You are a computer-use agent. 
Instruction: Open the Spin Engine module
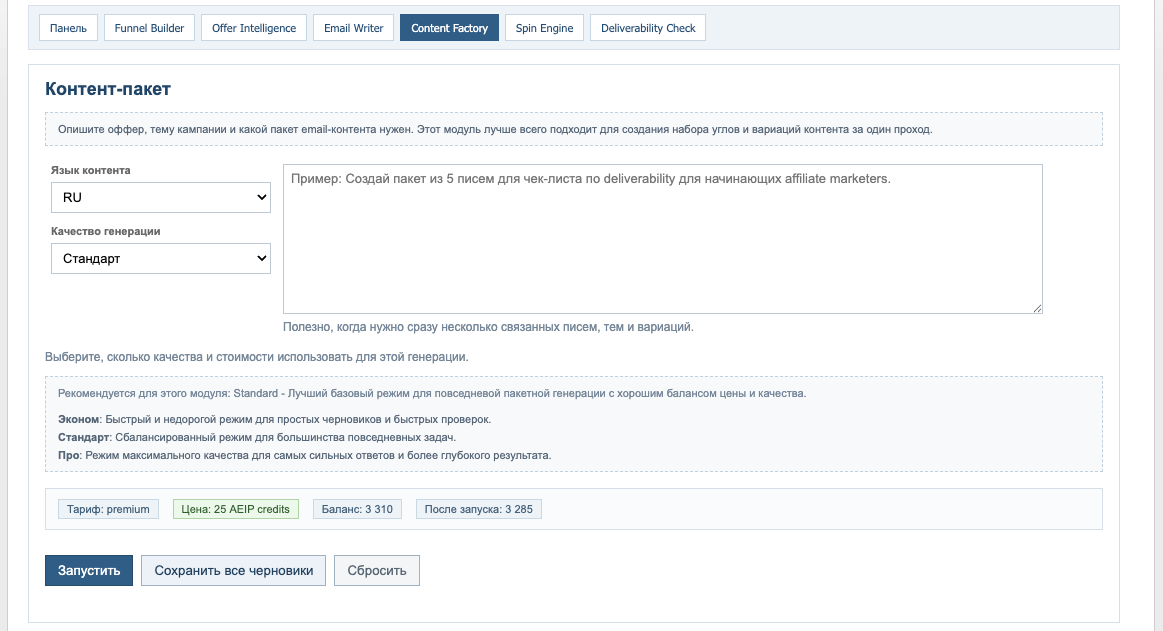(x=544, y=27)
